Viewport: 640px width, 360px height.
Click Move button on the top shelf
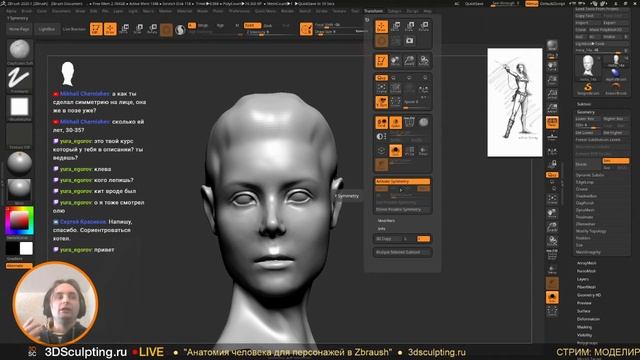click(x=124, y=29)
